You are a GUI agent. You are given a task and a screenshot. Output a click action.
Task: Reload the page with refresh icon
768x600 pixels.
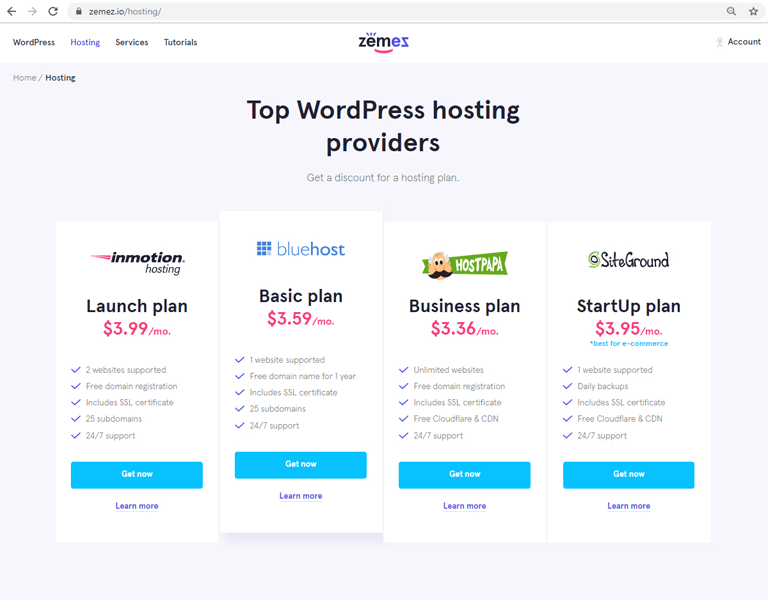53,11
